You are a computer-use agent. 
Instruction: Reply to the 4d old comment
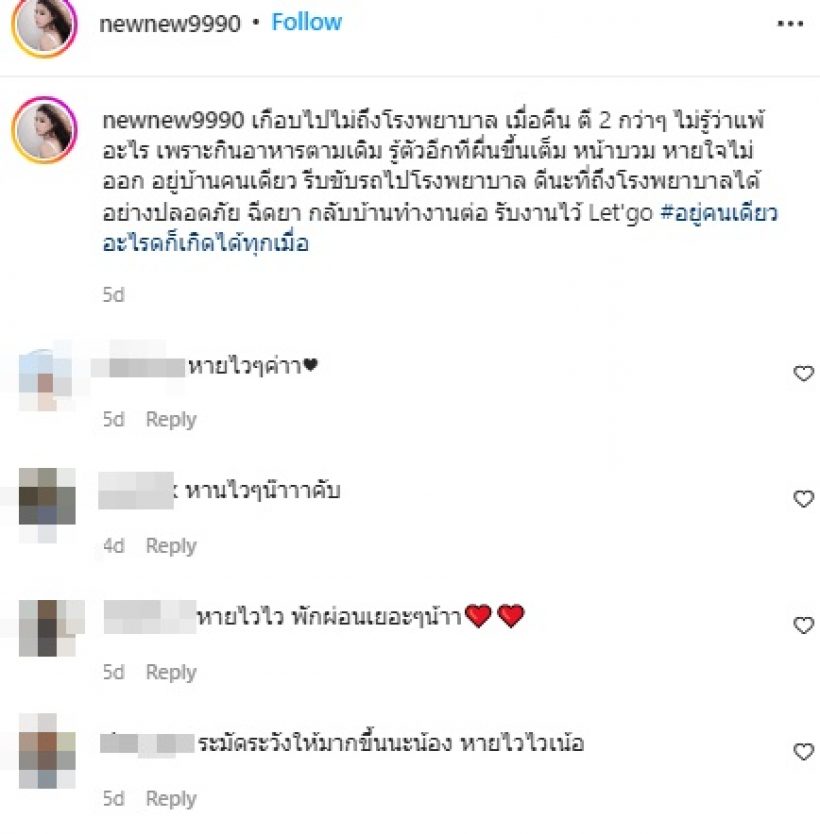click(x=171, y=546)
